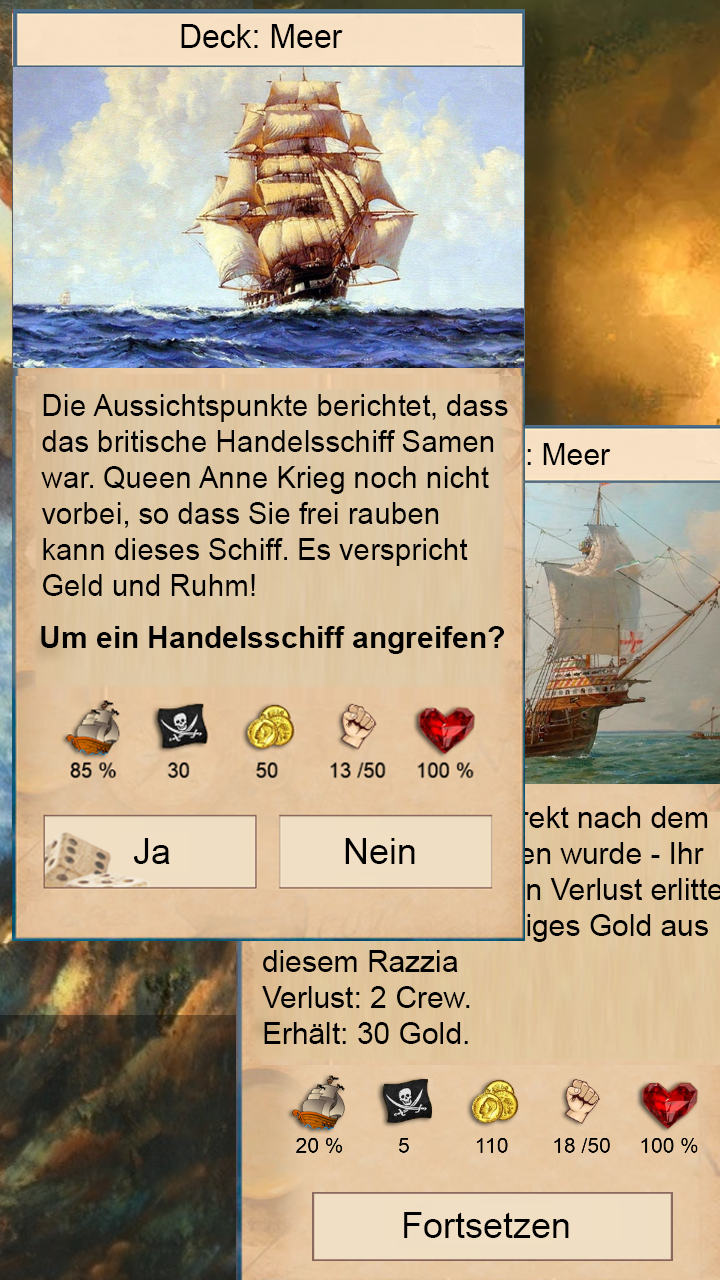The height and width of the screenshot is (1280, 720).
Task: Click the Fortsetzen button
Action: tap(492, 1226)
